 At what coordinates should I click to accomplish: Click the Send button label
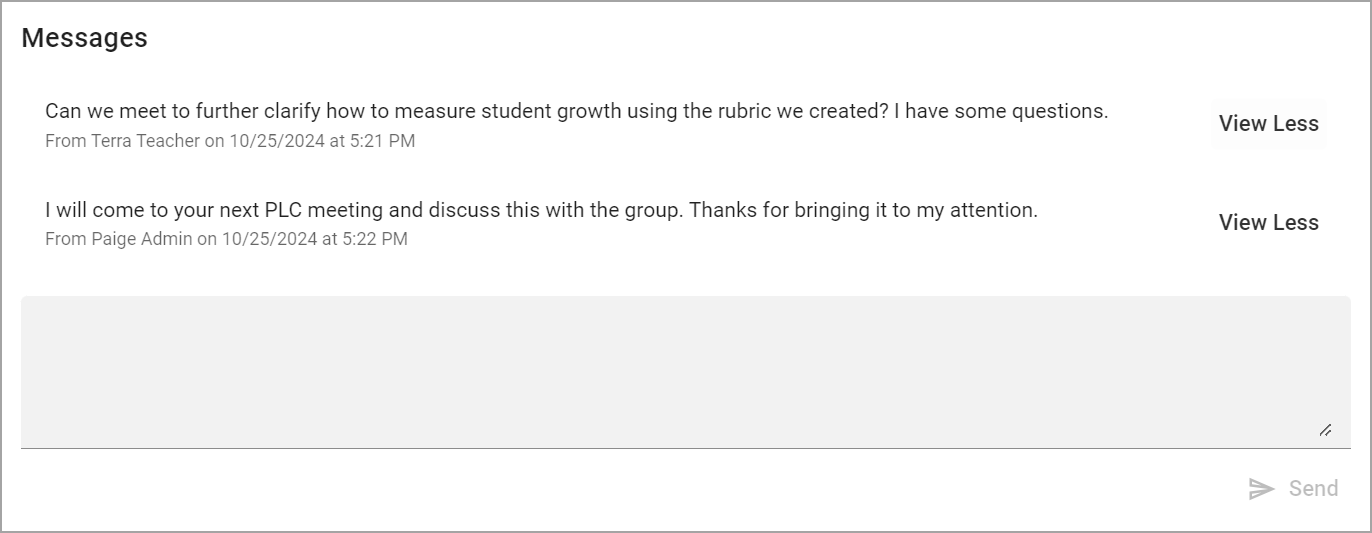click(1313, 489)
